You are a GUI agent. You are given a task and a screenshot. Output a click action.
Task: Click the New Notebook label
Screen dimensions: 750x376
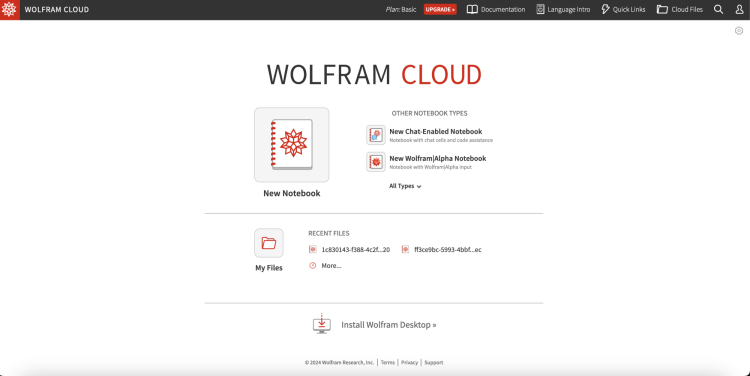[x=292, y=193]
